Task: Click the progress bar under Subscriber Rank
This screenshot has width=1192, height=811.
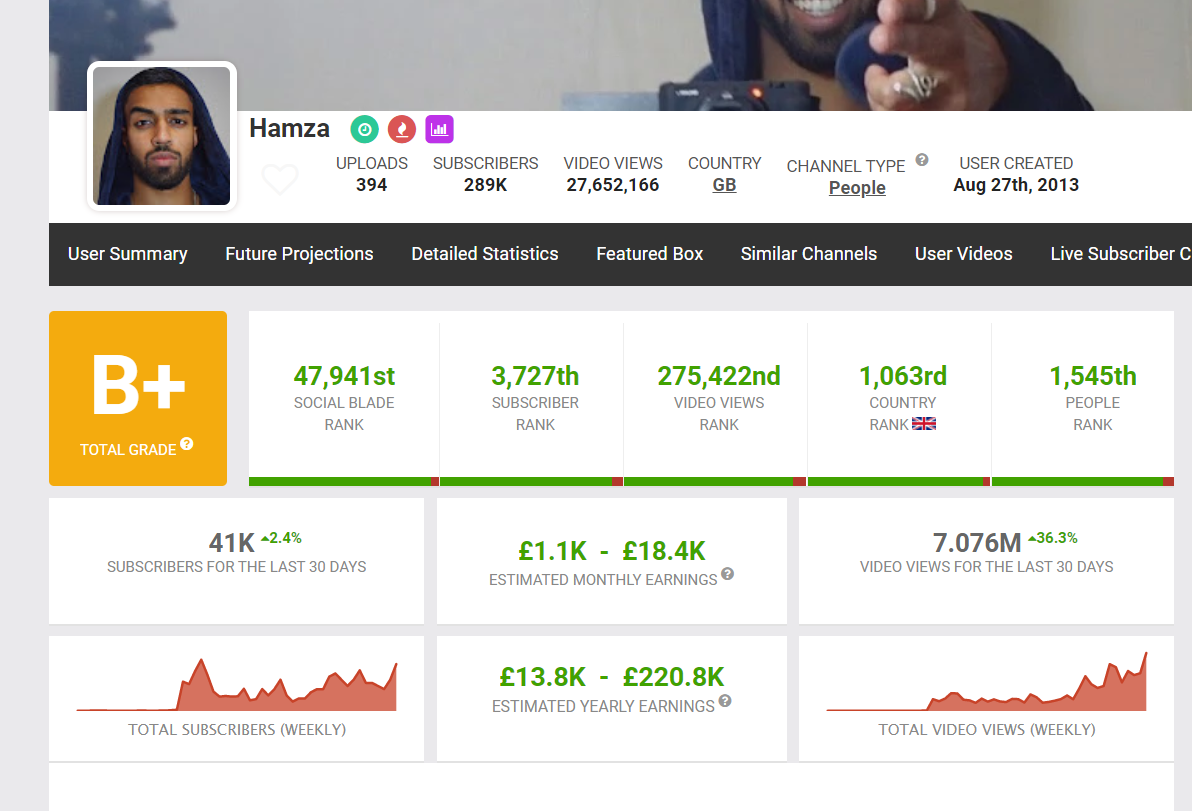Action: coord(531,482)
